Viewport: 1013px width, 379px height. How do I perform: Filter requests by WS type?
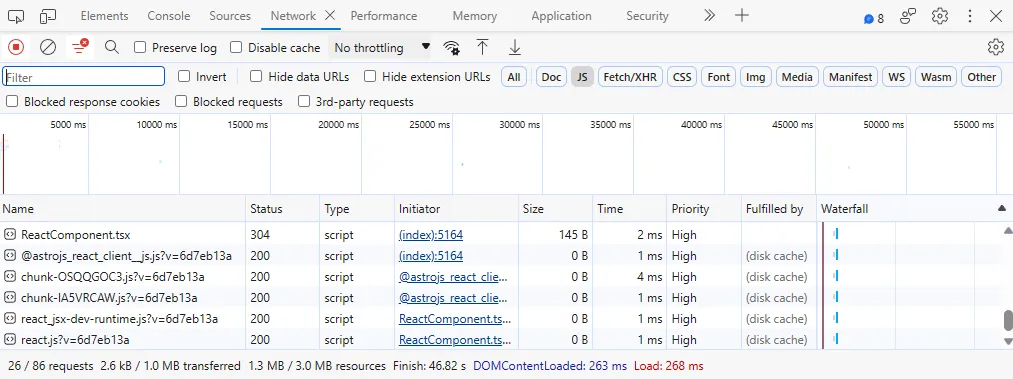[896, 77]
